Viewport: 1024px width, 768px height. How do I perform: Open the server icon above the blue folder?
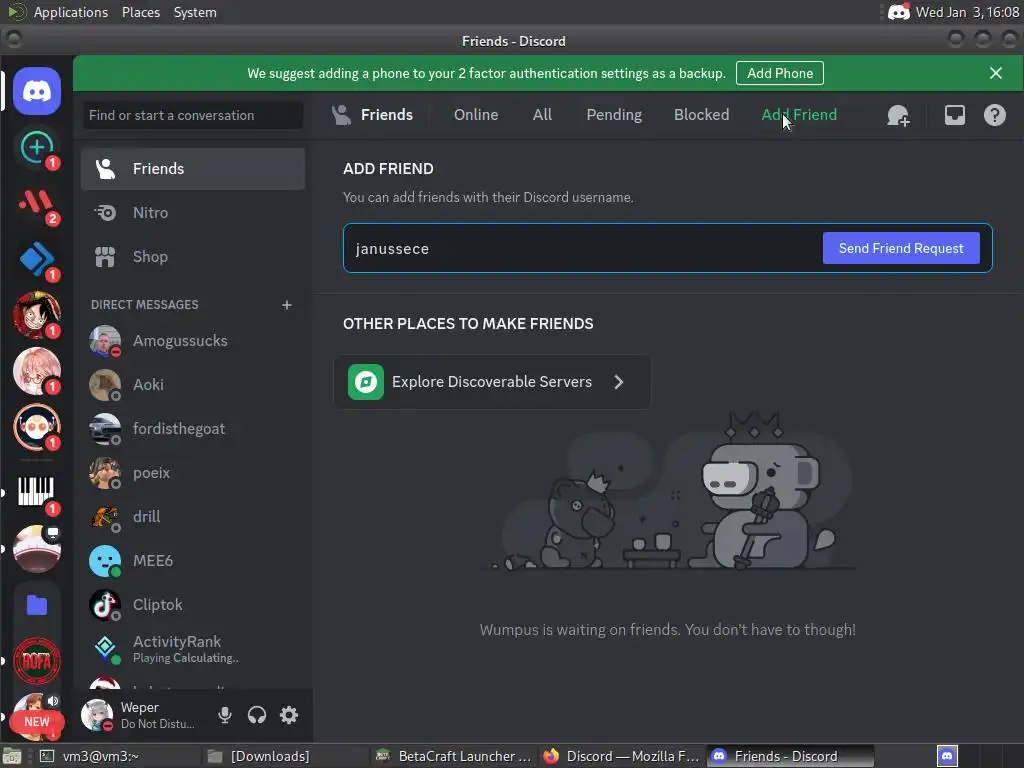[x=37, y=549]
